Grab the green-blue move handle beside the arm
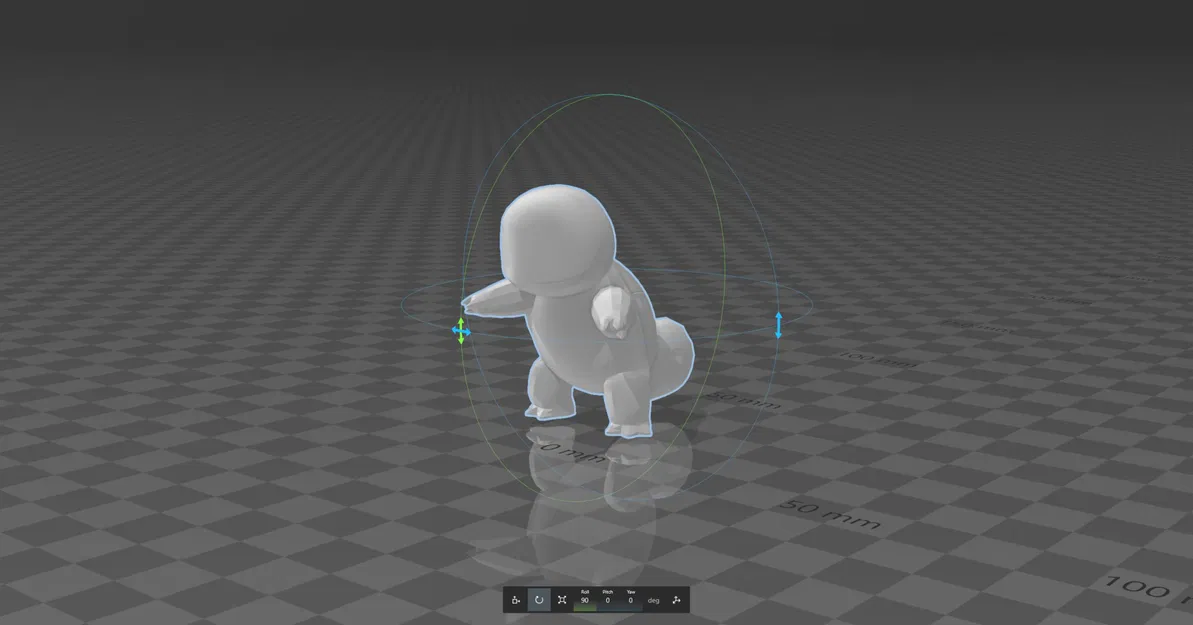Viewport: 1193px width, 625px height. [461, 331]
